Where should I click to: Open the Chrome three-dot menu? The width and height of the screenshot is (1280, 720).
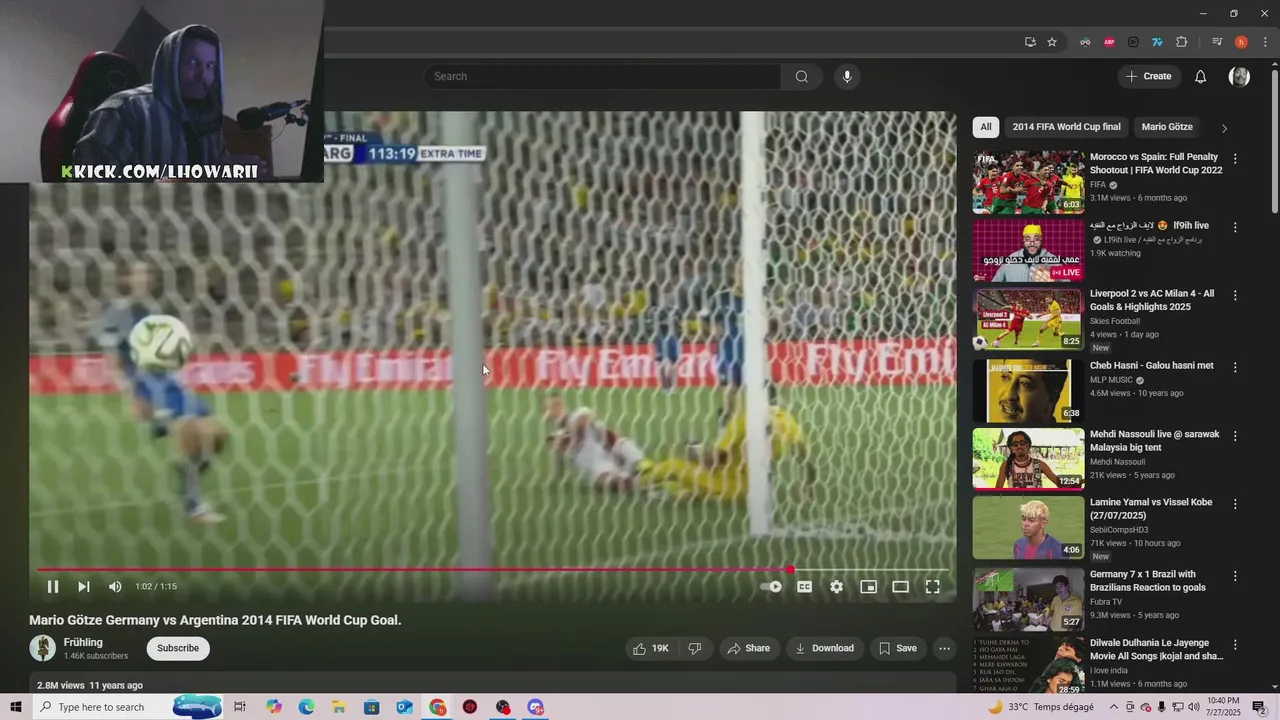[1265, 42]
